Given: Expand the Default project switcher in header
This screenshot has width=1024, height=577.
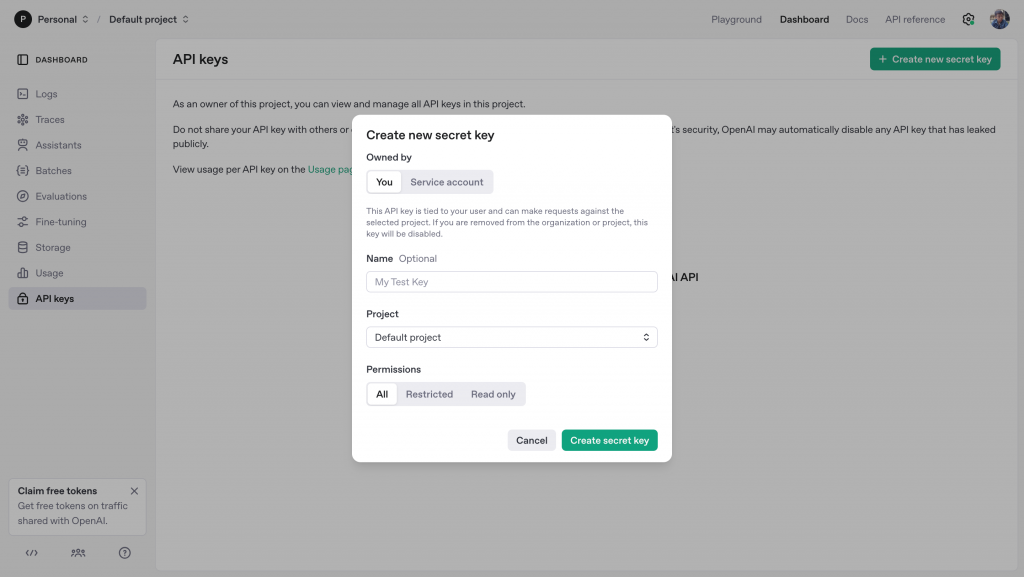Looking at the screenshot, I should [x=149, y=19].
